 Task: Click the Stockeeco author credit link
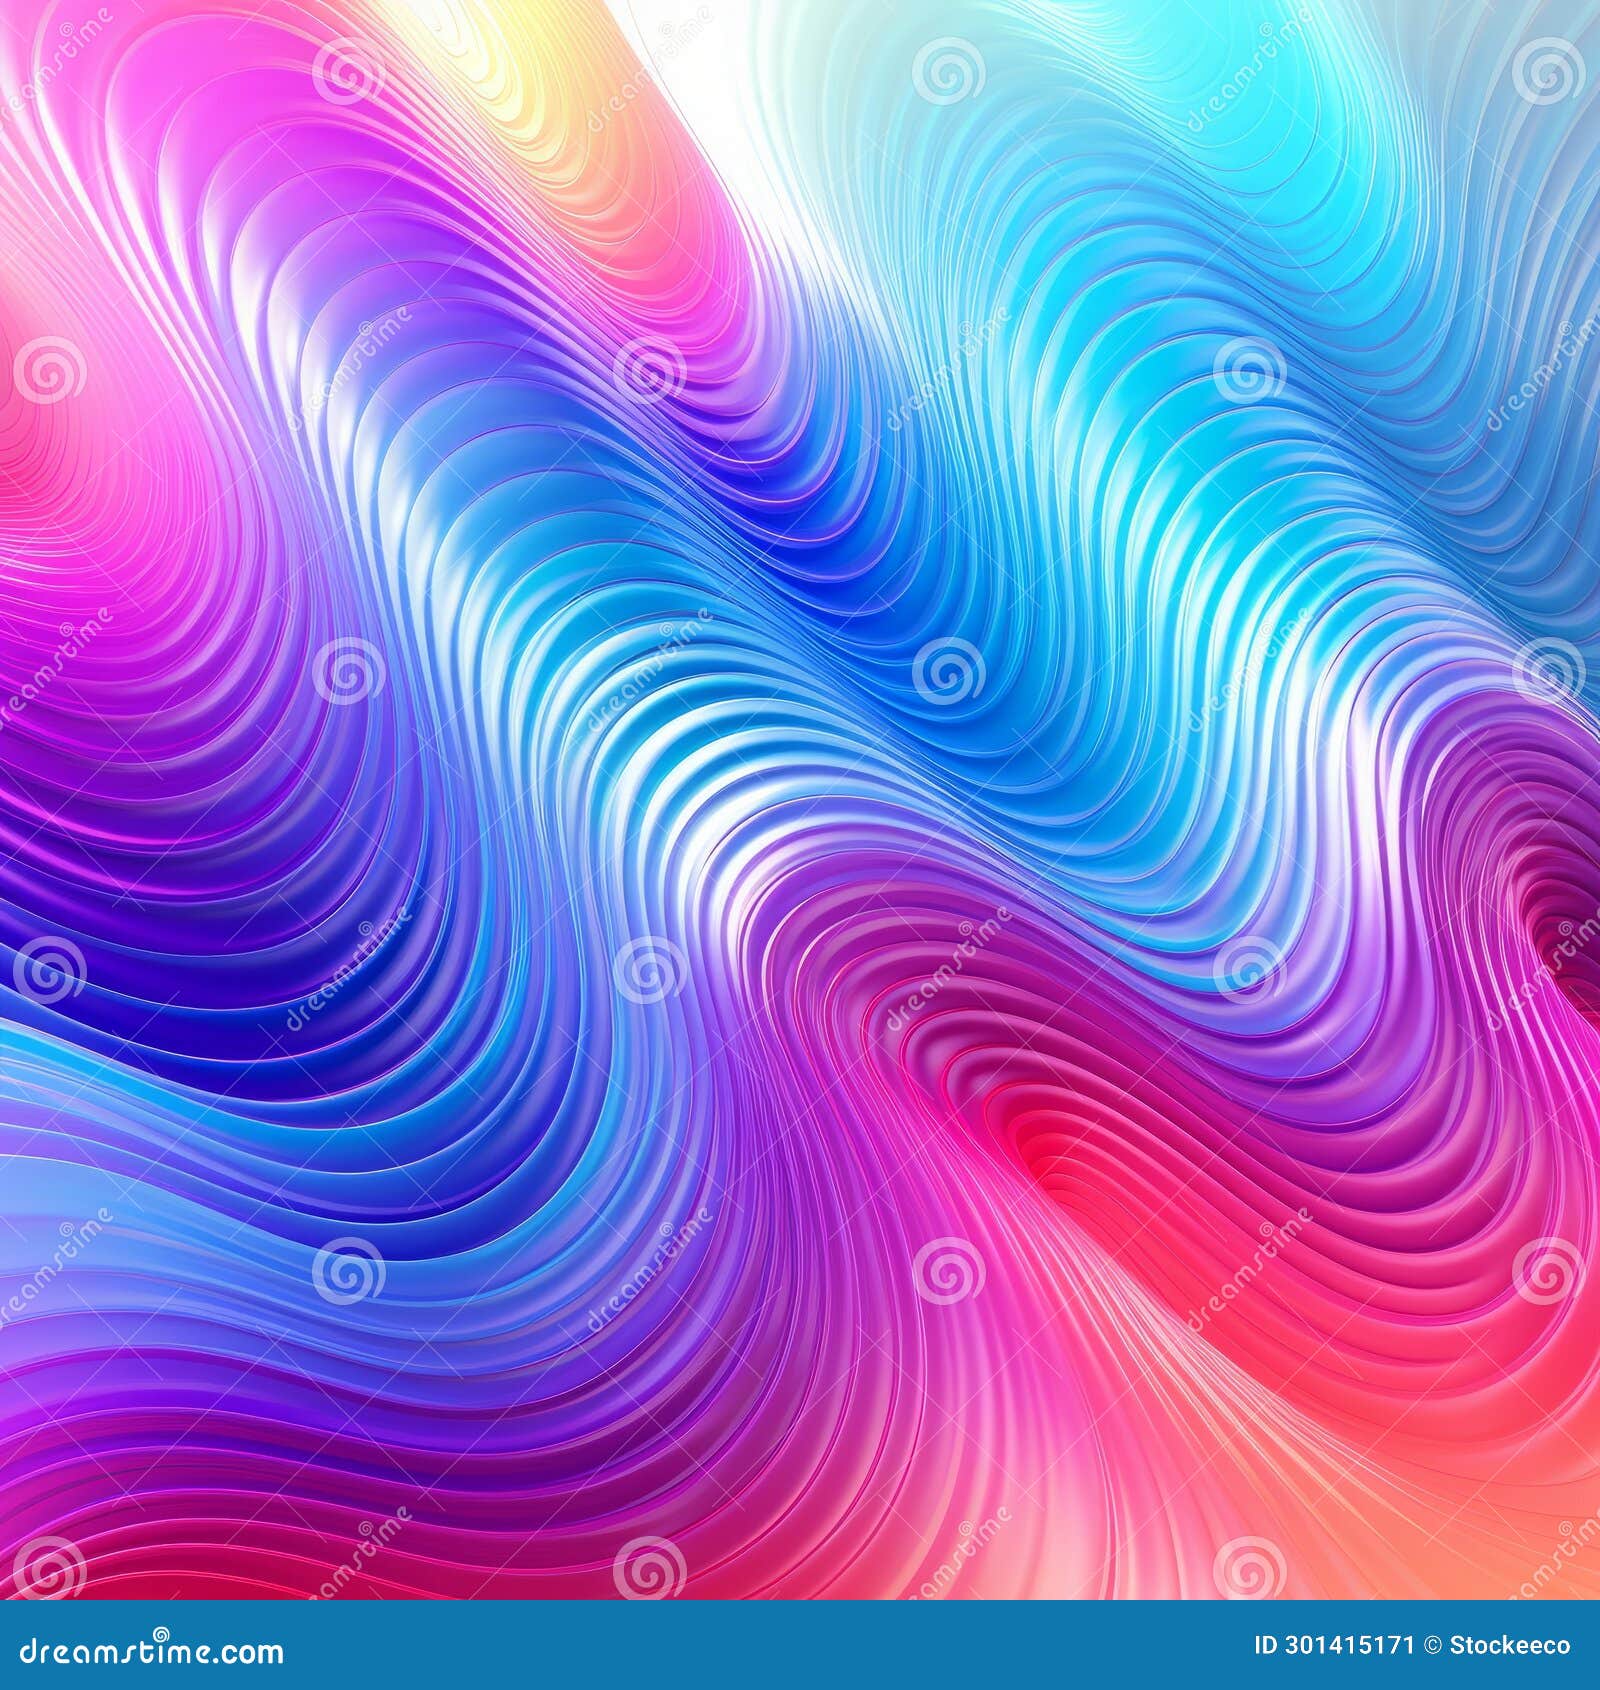1510,1647
